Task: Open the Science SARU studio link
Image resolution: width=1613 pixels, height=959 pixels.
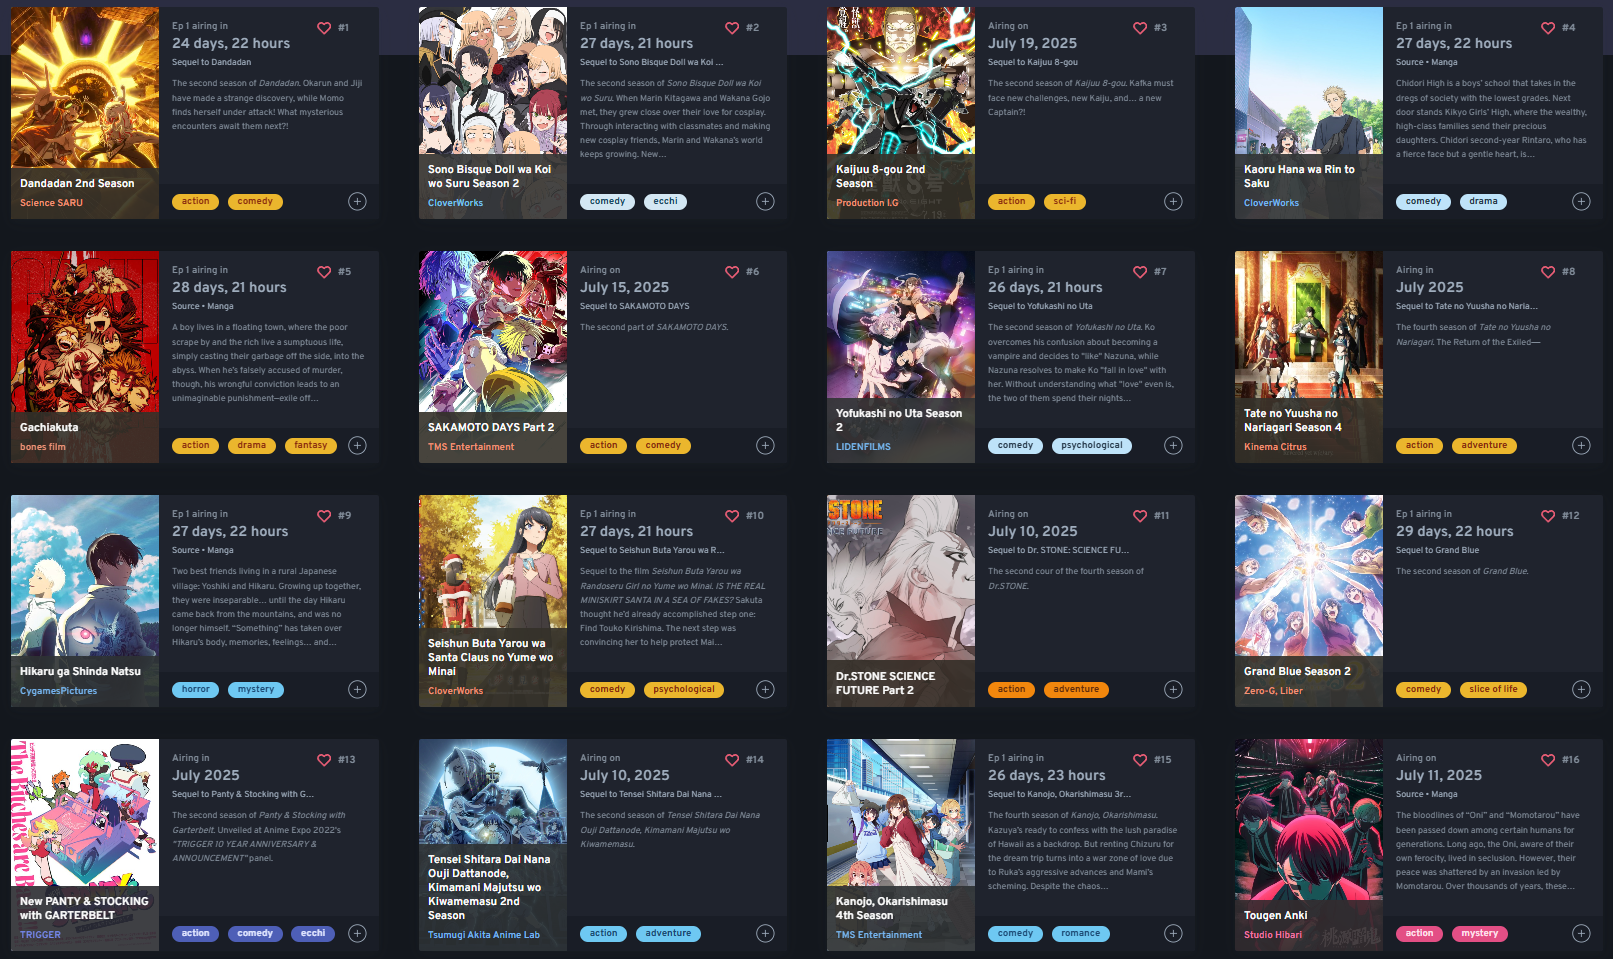Action: [x=51, y=203]
